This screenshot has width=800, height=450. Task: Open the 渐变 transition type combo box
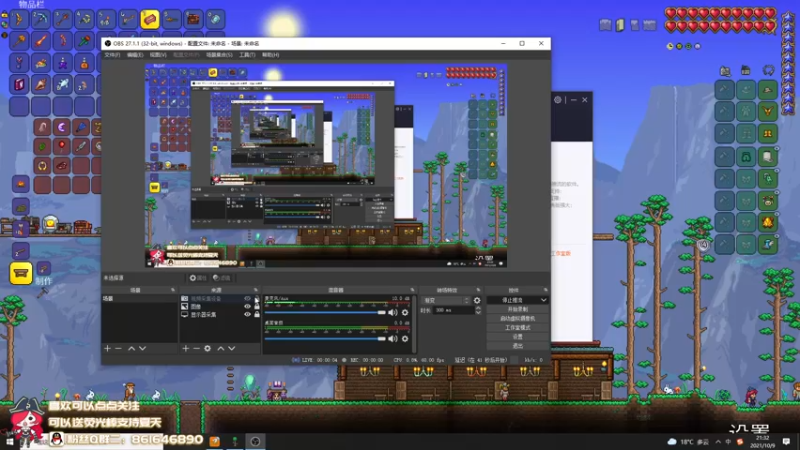[x=446, y=301]
